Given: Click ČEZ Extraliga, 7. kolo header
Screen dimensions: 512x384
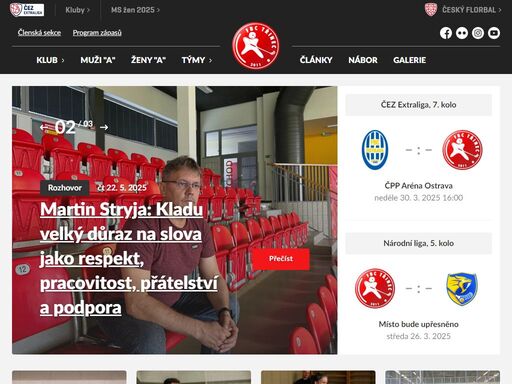Looking at the screenshot, I should (418, 105).
